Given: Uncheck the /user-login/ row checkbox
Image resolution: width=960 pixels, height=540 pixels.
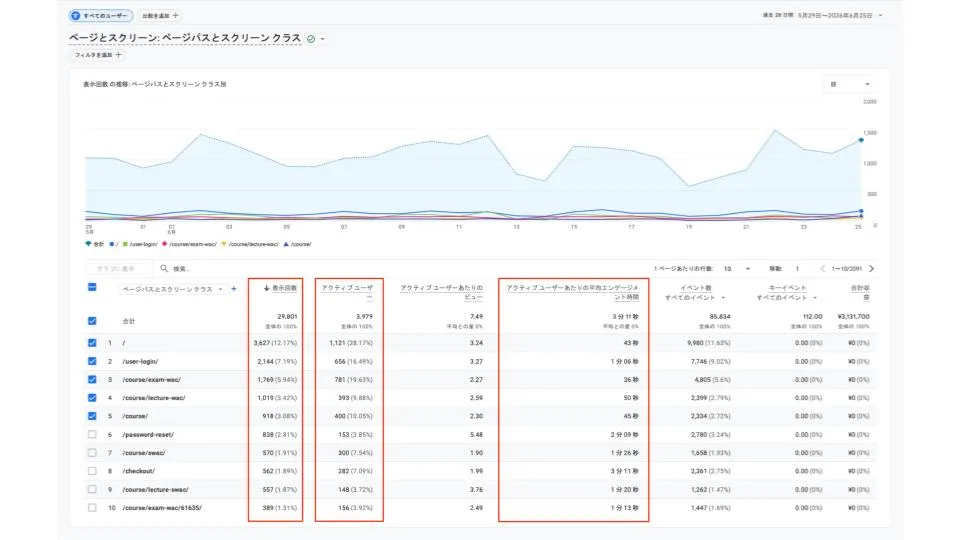Looking at the screenshot, I should tap(92, 361).
